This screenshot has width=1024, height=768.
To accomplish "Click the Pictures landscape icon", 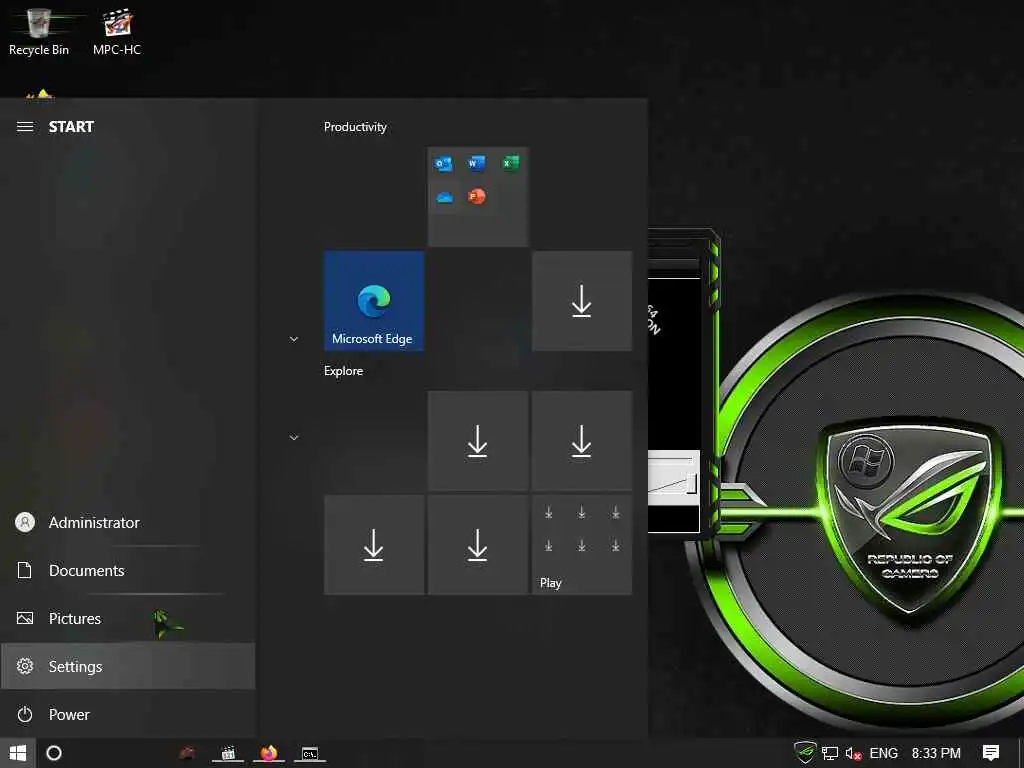I will [25, 618].
